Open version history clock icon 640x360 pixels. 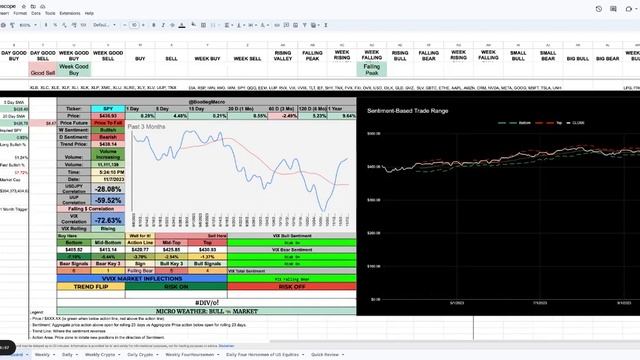[598, 9]
